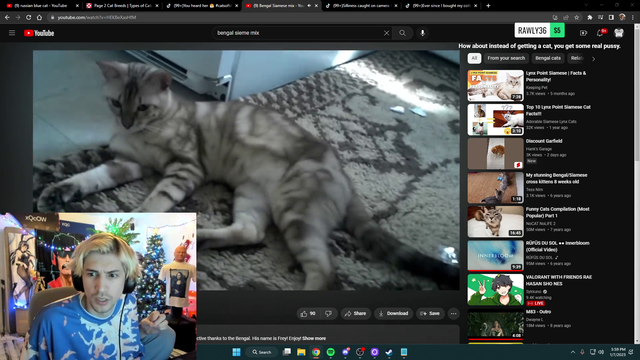Click the magnifier search button
This screenshot has height=360, width=640.
point(402,33)
